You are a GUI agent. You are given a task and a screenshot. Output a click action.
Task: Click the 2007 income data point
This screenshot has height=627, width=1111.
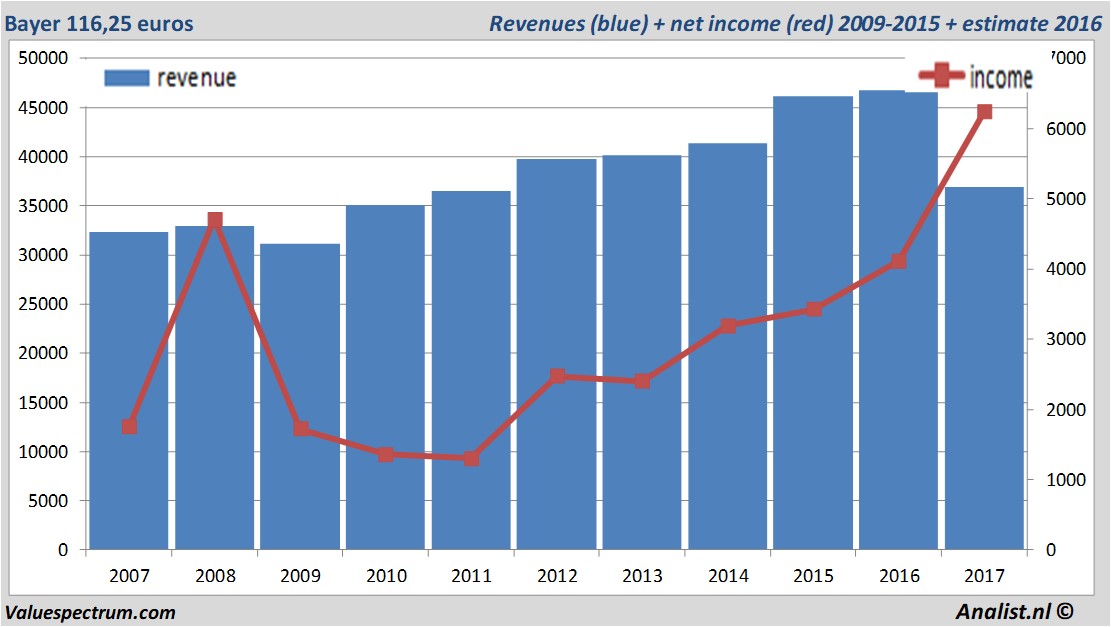pyautogui.click(x=129, y=426)
